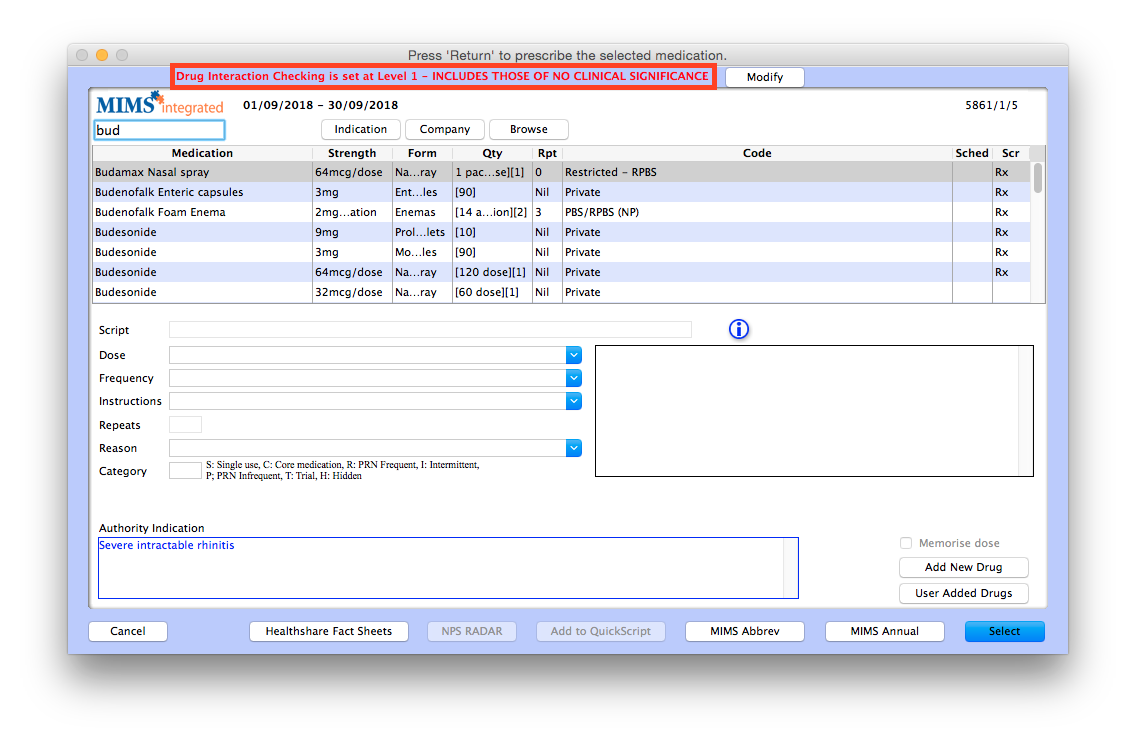Screen dimensions: 1136x746
Task: Open the MIMS Abbrev reference
Action: [744, 631]
